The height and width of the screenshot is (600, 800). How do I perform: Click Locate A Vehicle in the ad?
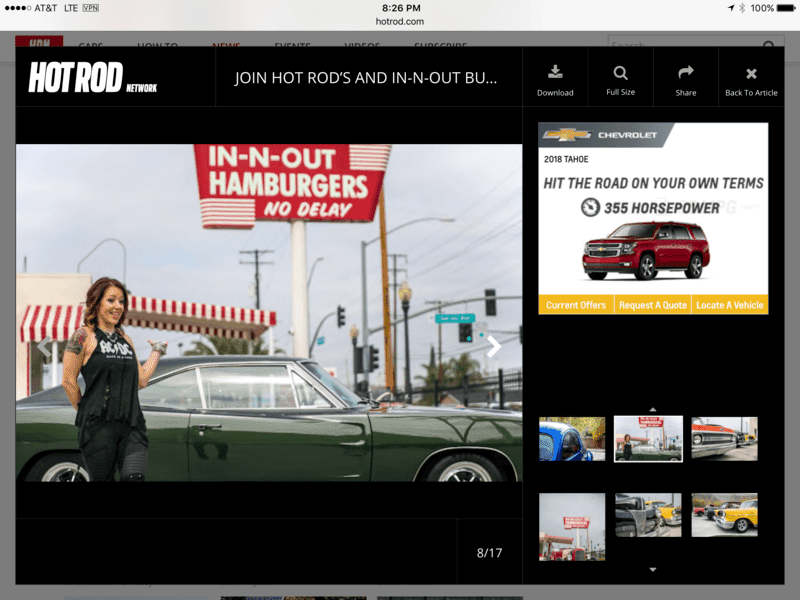click(x=730, y=305)
